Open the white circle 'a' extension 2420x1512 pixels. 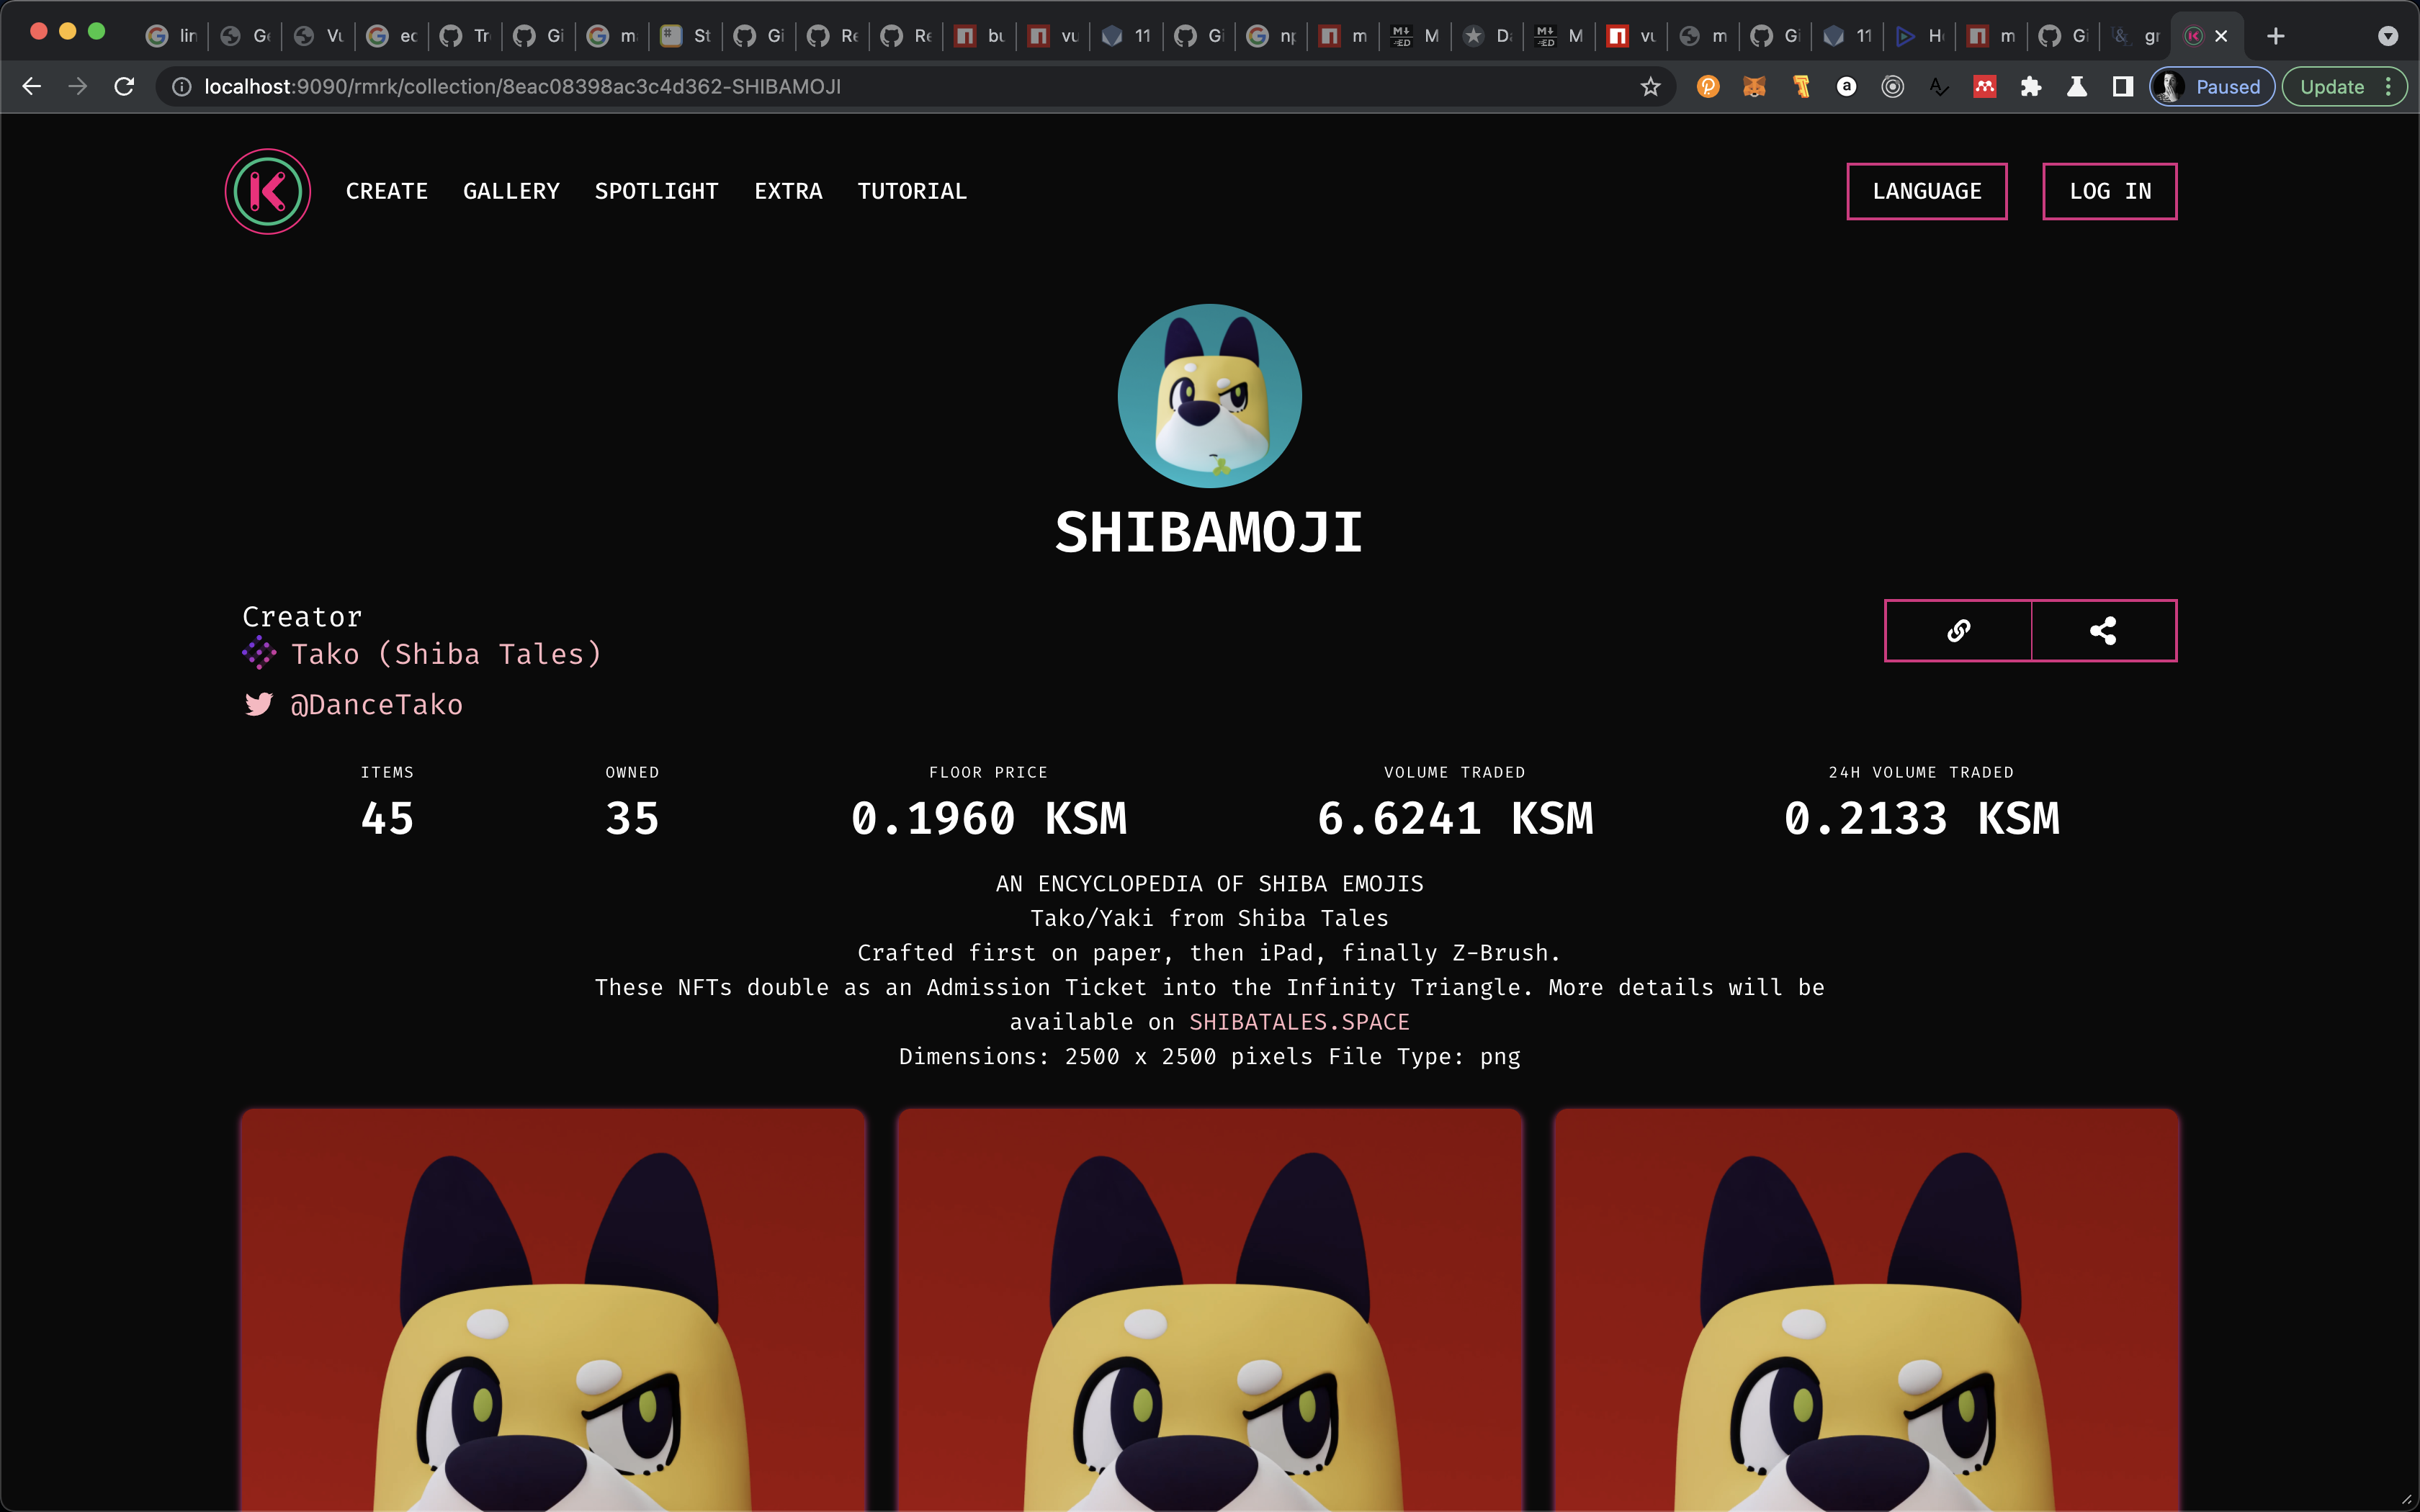pyautogui.click(x=1846, y=87)
